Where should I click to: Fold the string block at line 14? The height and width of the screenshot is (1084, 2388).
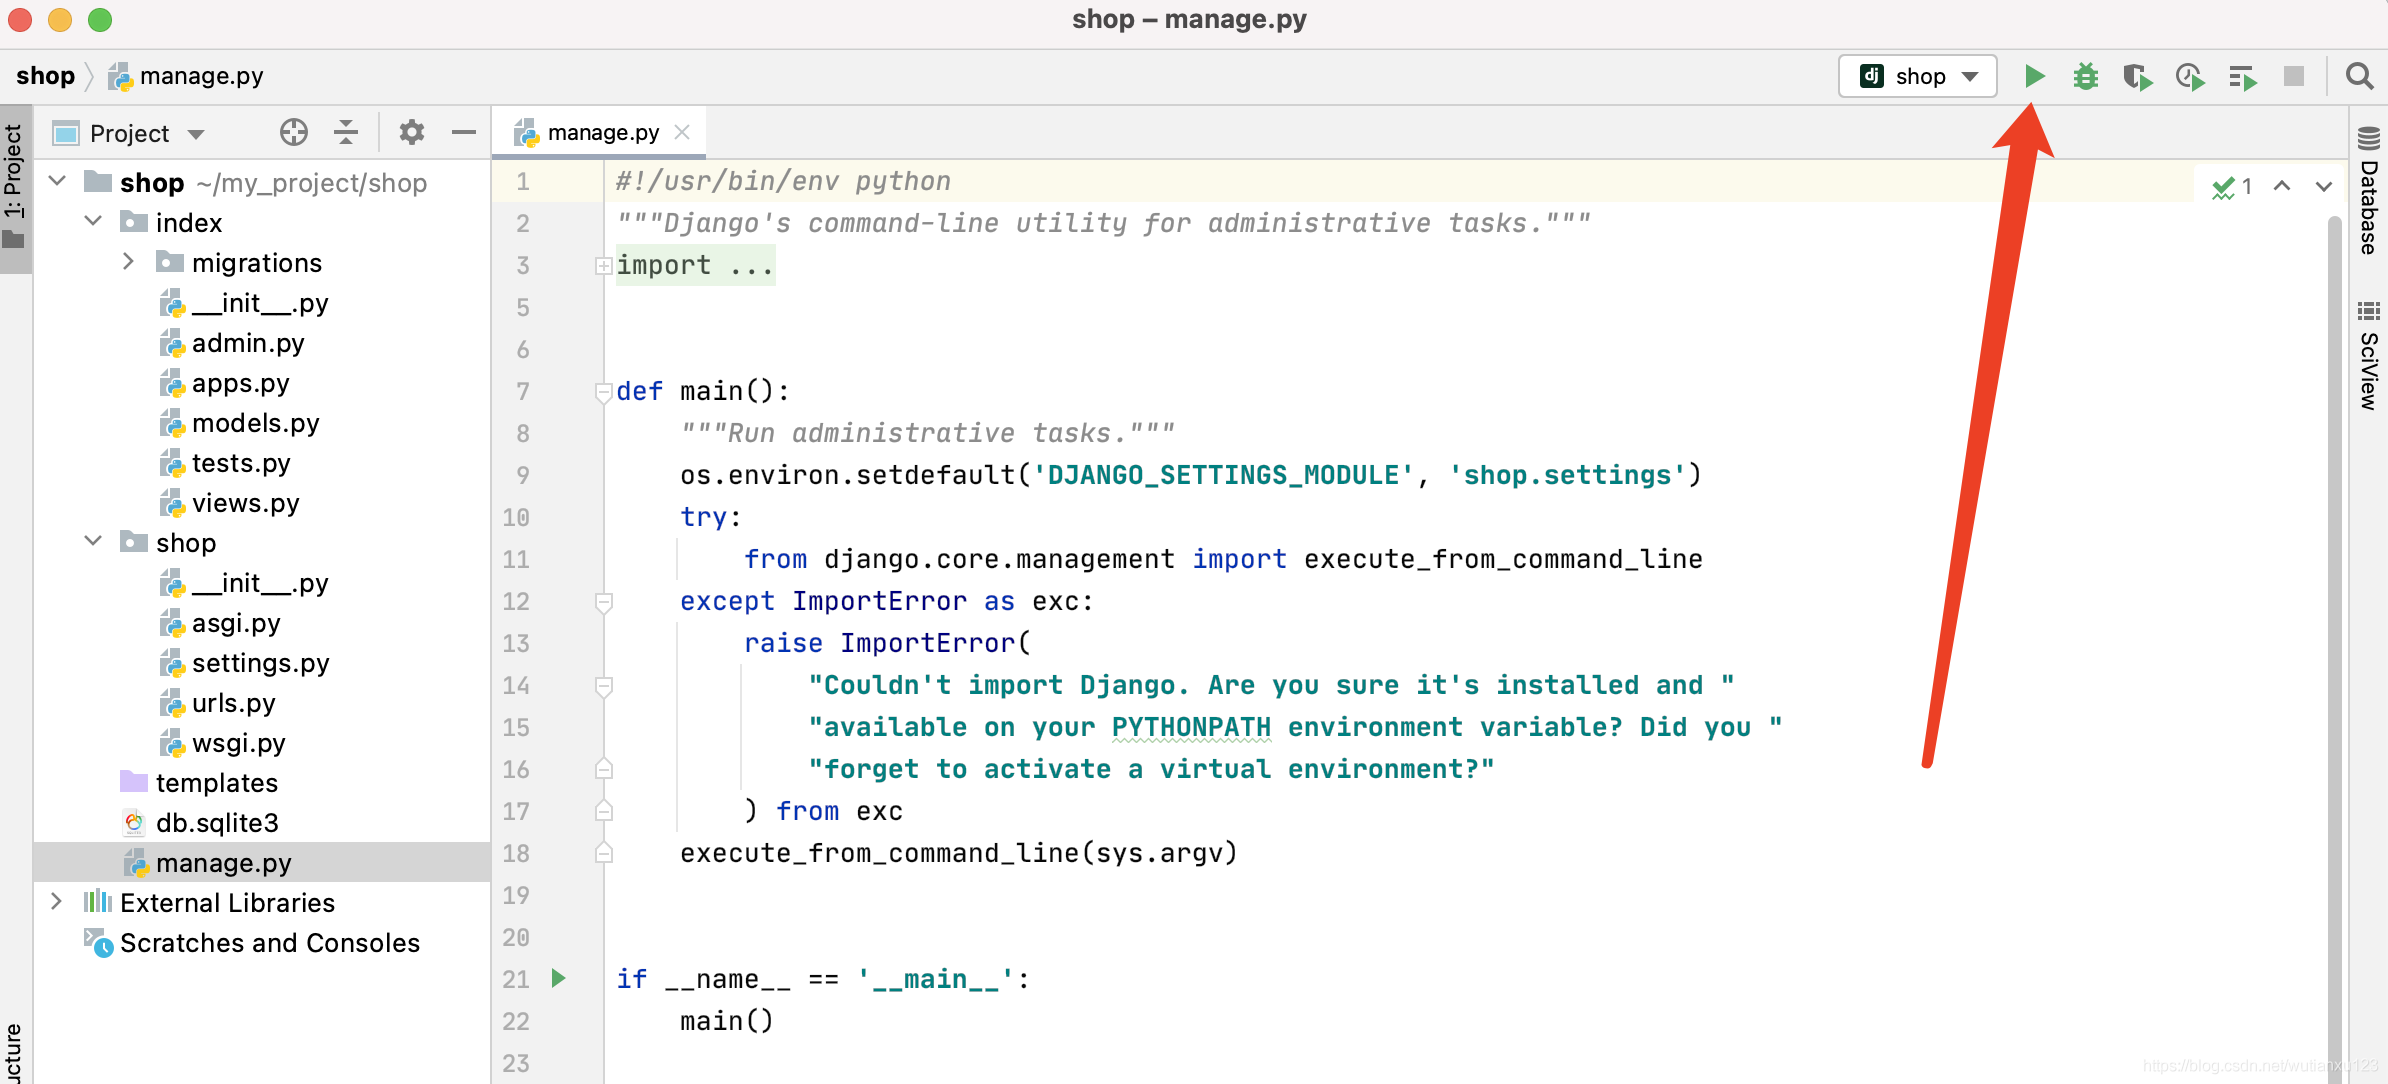tap(603, 686)
